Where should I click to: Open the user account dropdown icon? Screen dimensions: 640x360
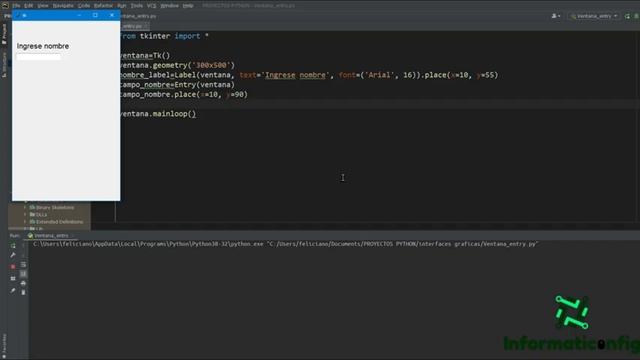556,16
